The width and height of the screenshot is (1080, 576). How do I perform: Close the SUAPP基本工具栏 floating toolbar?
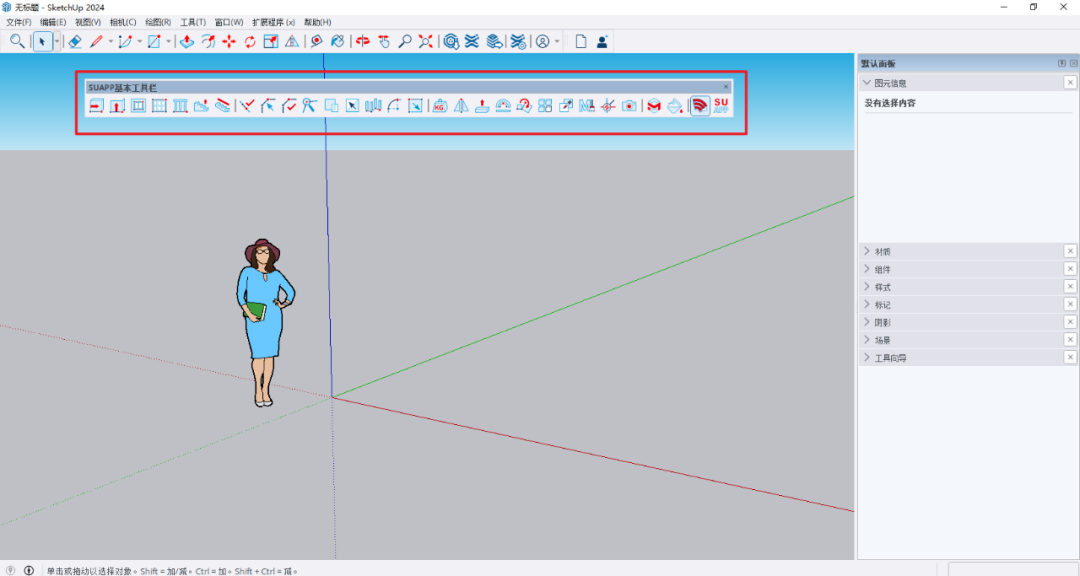coord(726,87)
